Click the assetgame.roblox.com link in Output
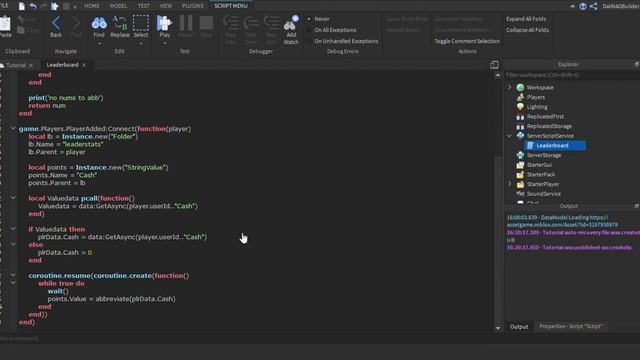Image resolution: width=640 pixels, height=360 pixels. (x=562, y=225)
